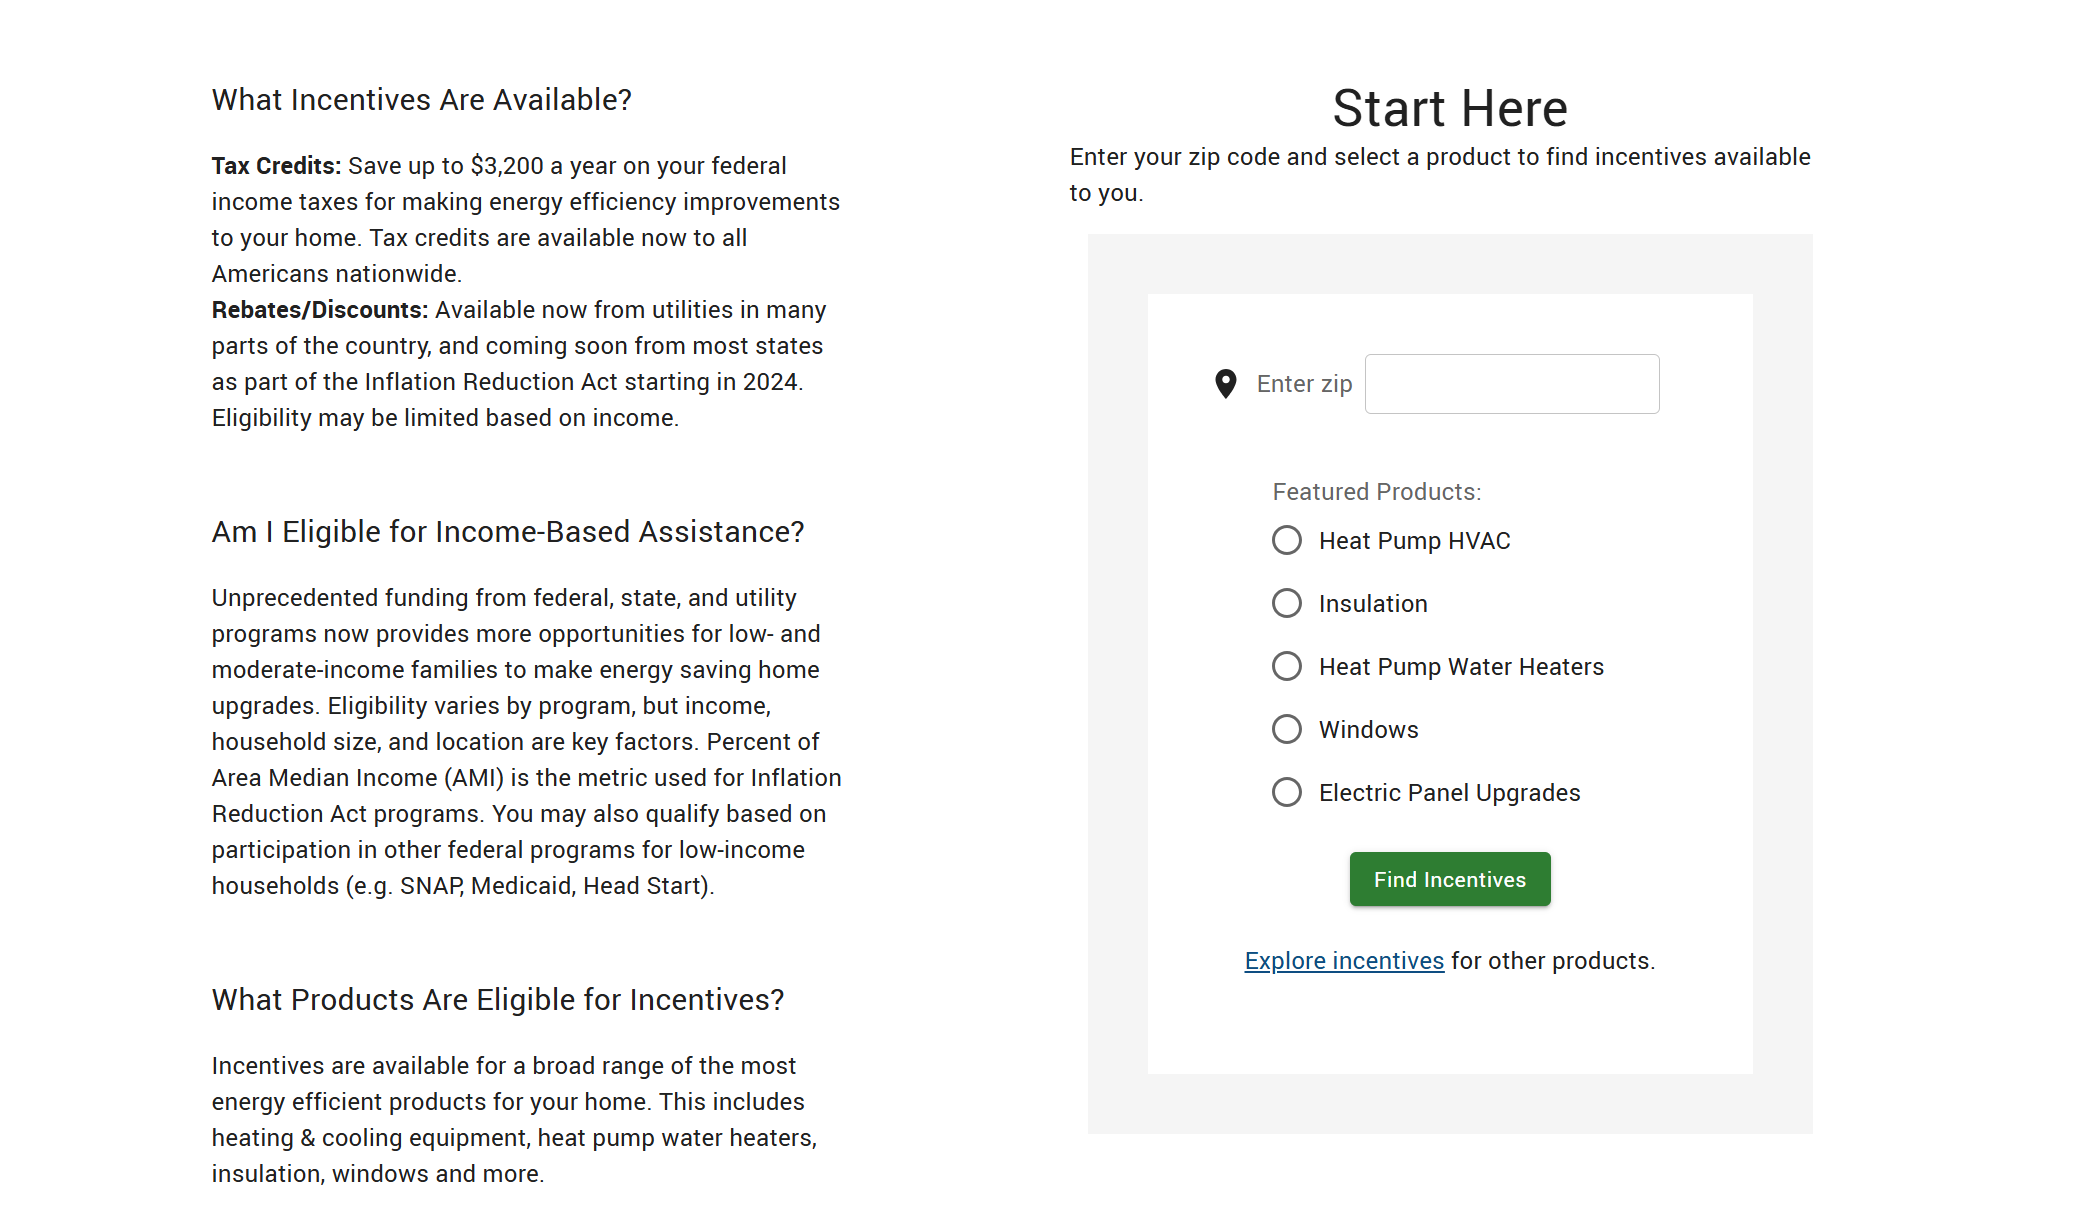This screenshot has height=1225, width=2087.
Task: Click the zip code instruction text below Start Here
Action: (x=1439, y=175)
